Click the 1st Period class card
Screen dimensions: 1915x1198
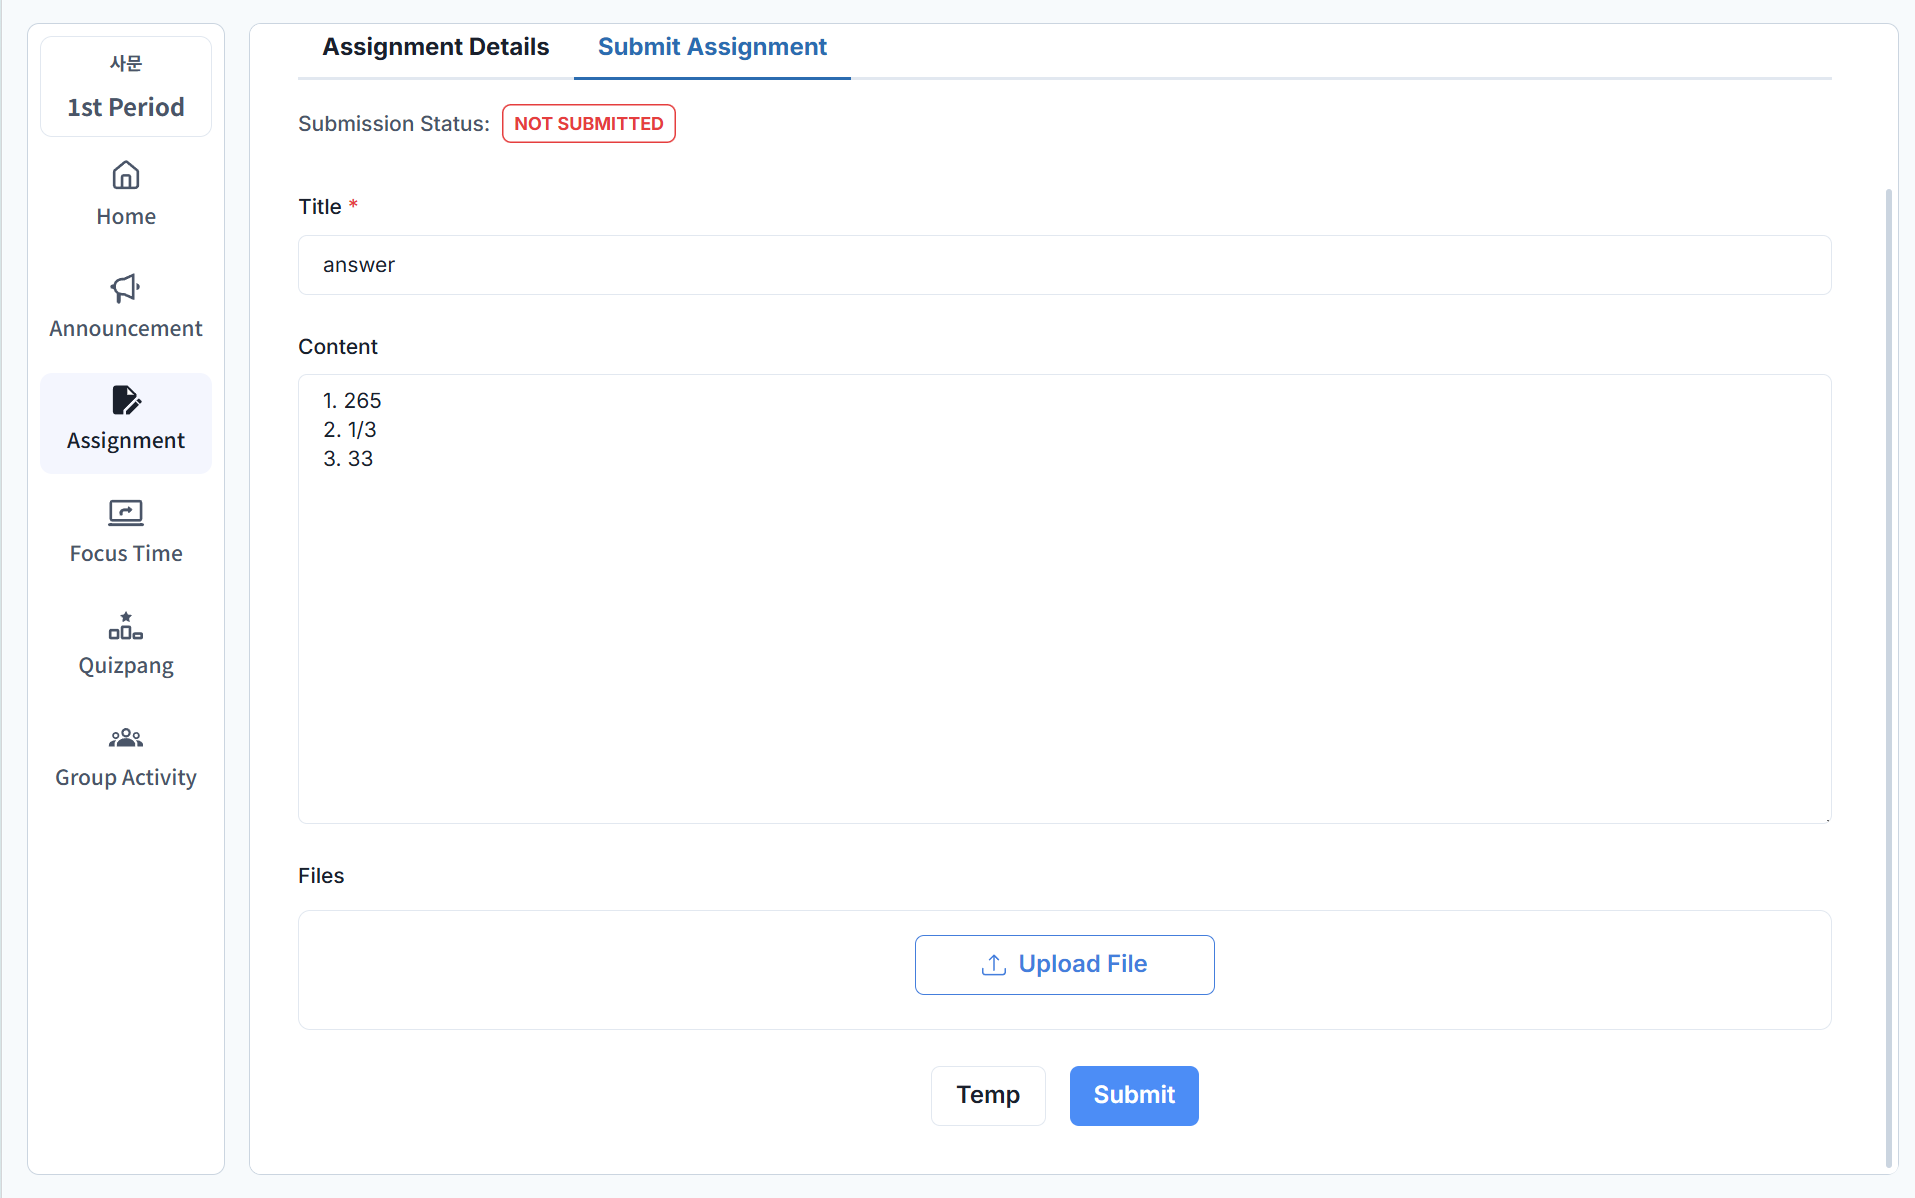pyautogui.click(x=126, y=87)
